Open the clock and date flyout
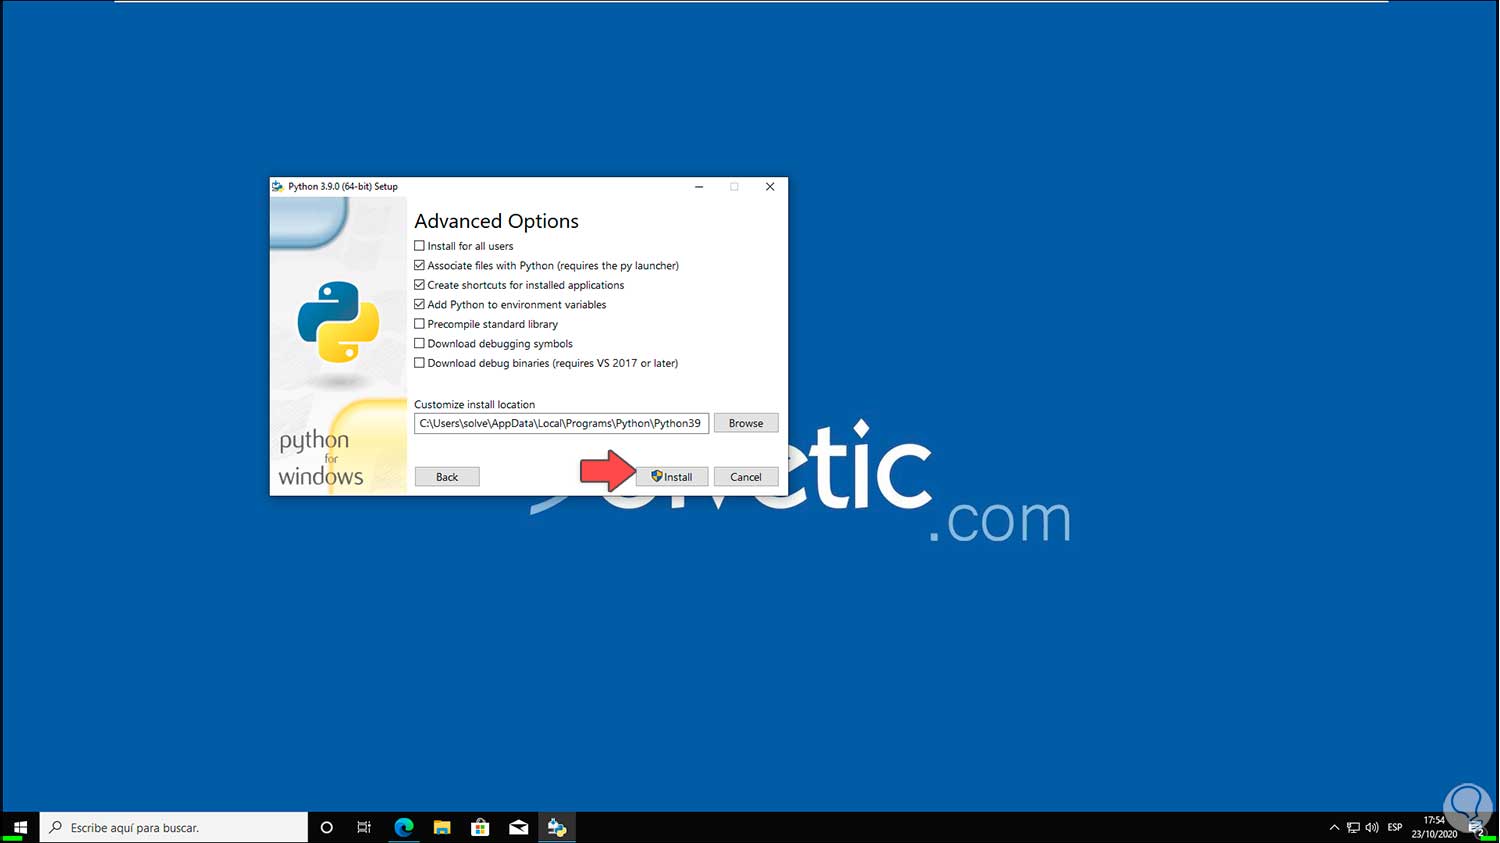1500x843 pixels. point(1434,827)
